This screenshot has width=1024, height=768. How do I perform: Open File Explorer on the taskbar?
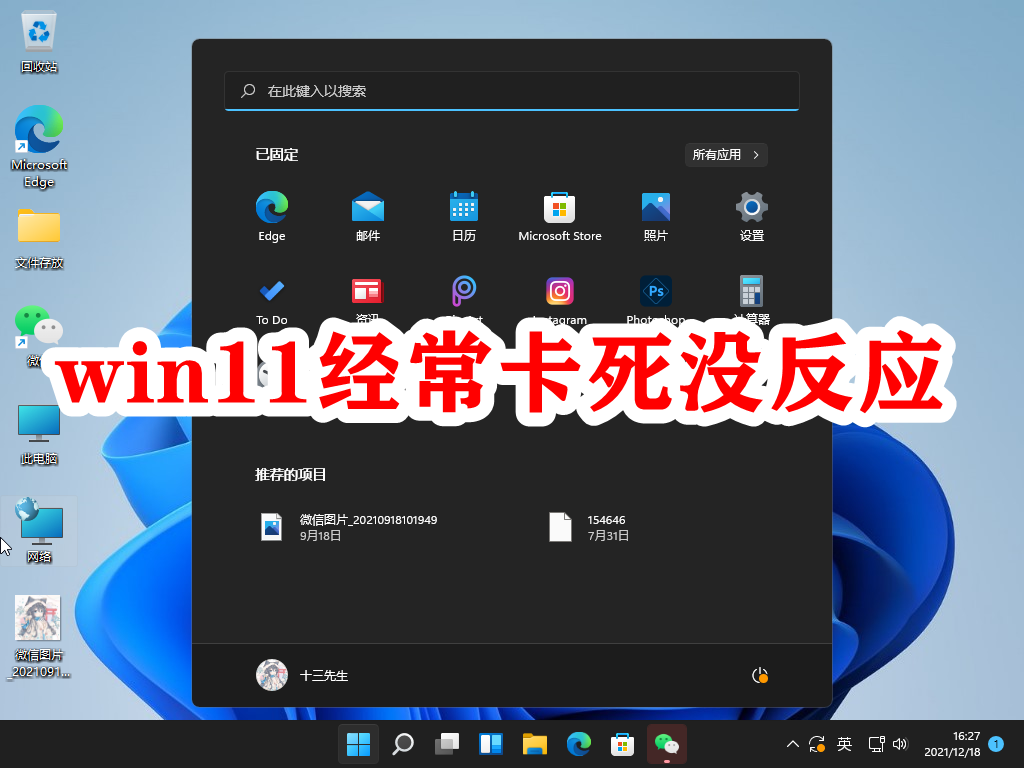point(535,744)
